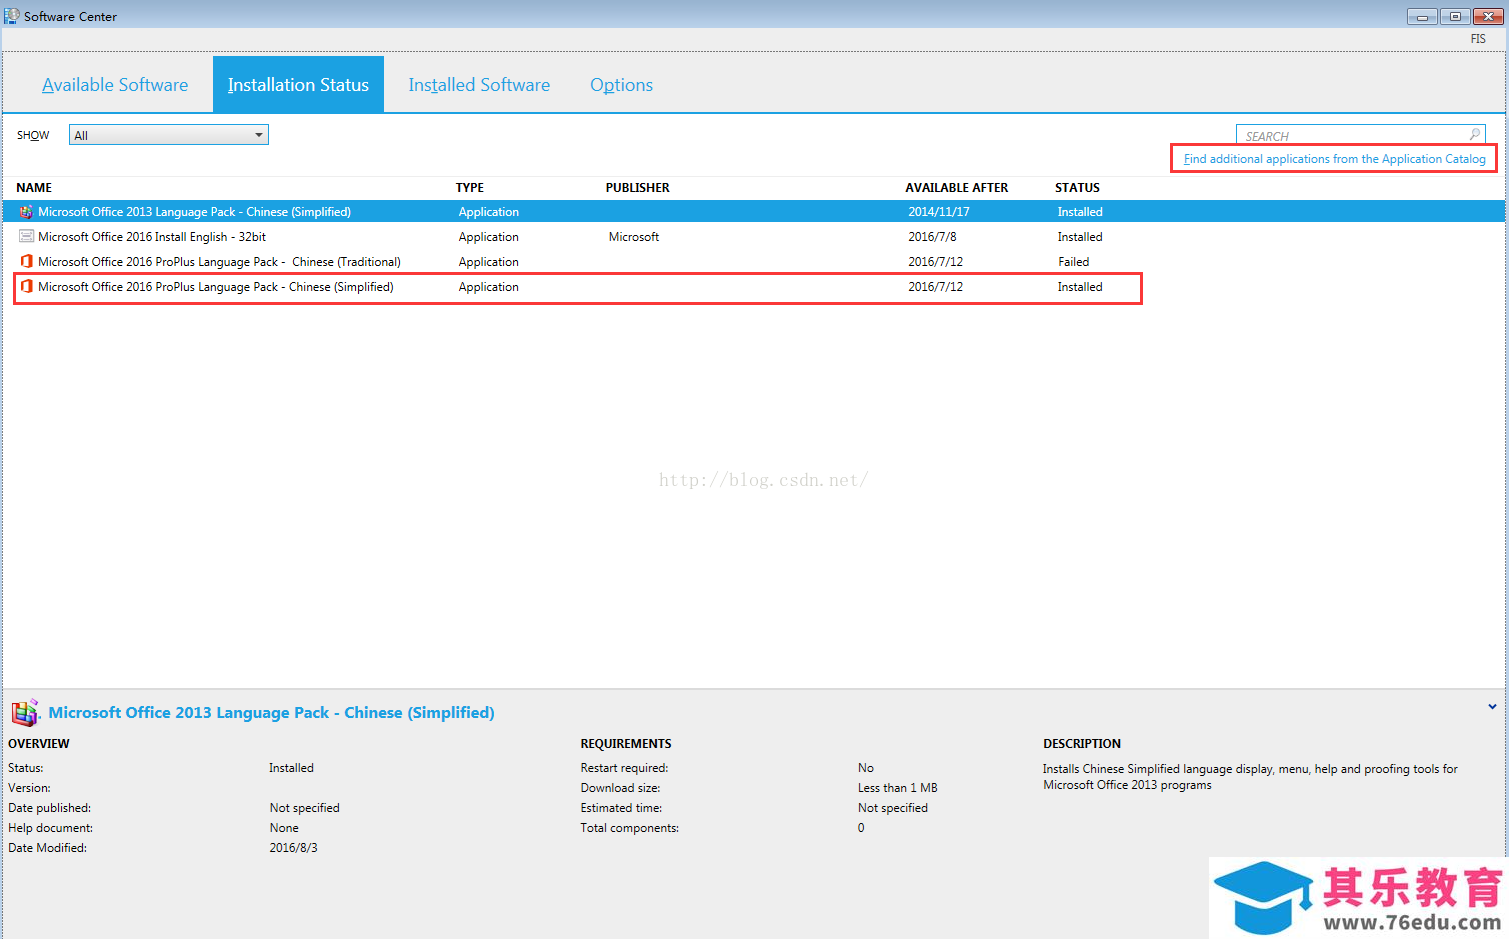1509x939 pixels.
Task: Click the Office 2016 Install English 32bit icon
Action: 26,237
